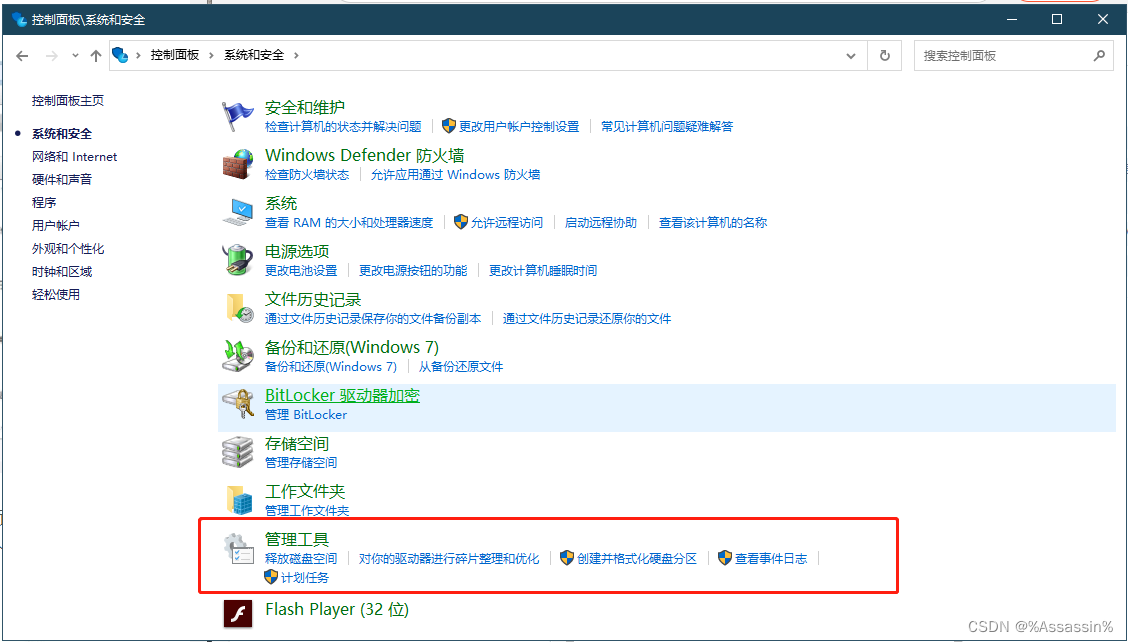Select 系统和安全 in the sidebar
Viewport: 1128px width, 642px height.
click(62, 134)
